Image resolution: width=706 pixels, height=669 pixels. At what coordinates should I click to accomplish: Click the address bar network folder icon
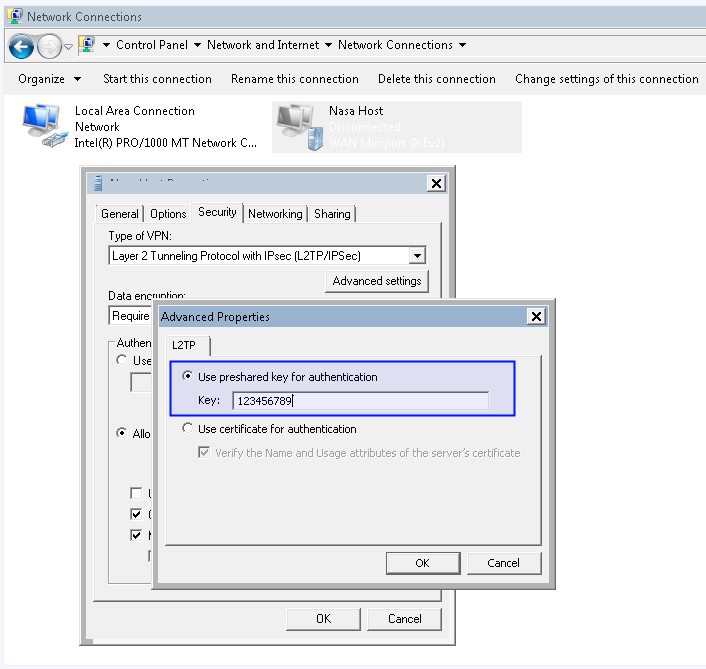[x=87, y=45]
